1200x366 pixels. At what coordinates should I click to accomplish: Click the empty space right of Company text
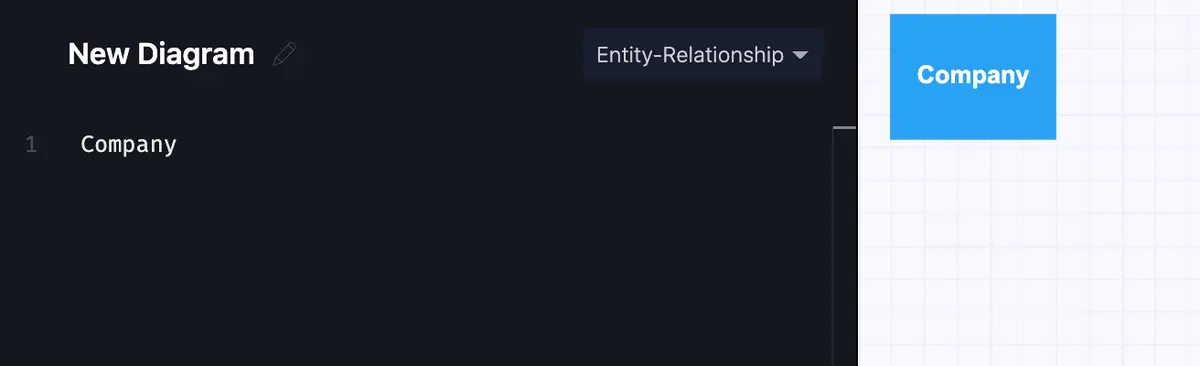(x=500, y=144)
